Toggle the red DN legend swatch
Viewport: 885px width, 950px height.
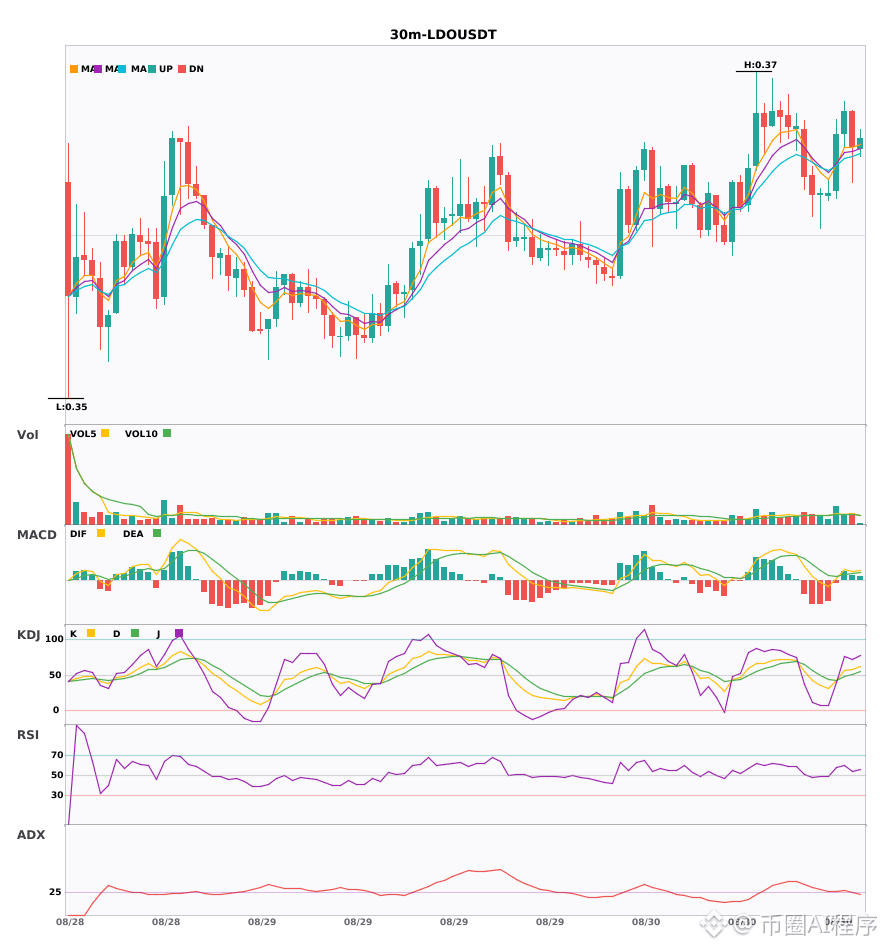(182, 69)
